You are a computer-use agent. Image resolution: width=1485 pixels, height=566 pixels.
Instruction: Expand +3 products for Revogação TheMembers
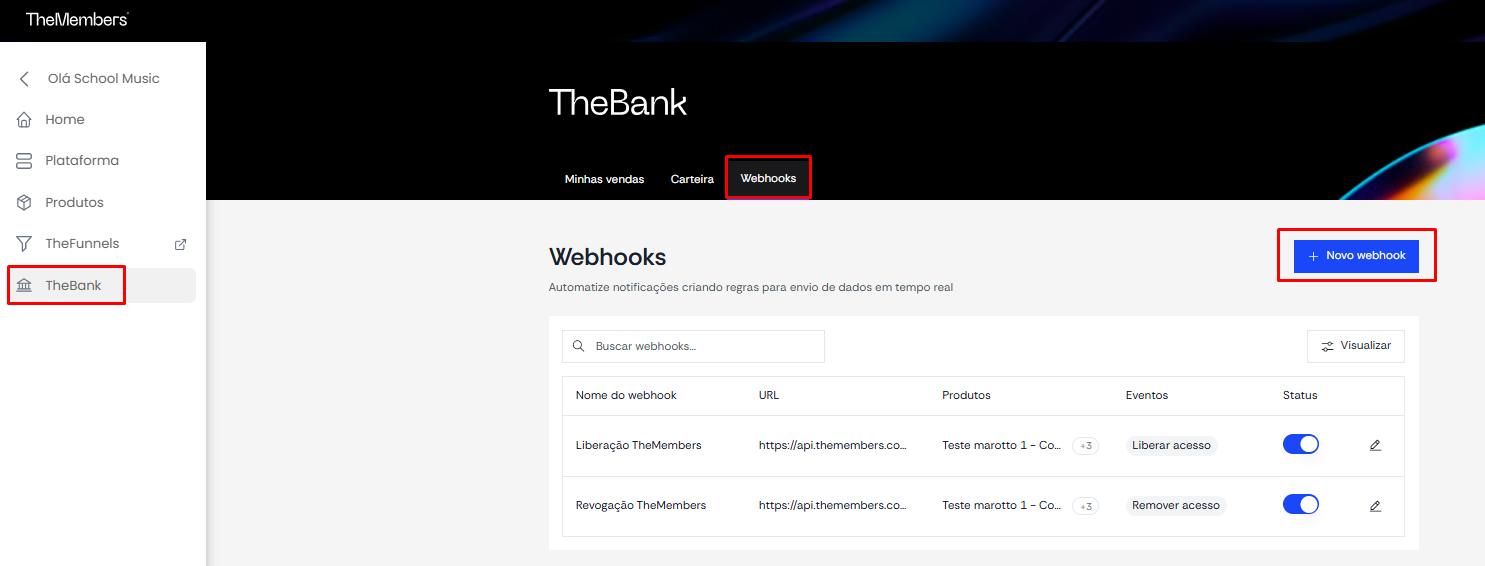1085,506
